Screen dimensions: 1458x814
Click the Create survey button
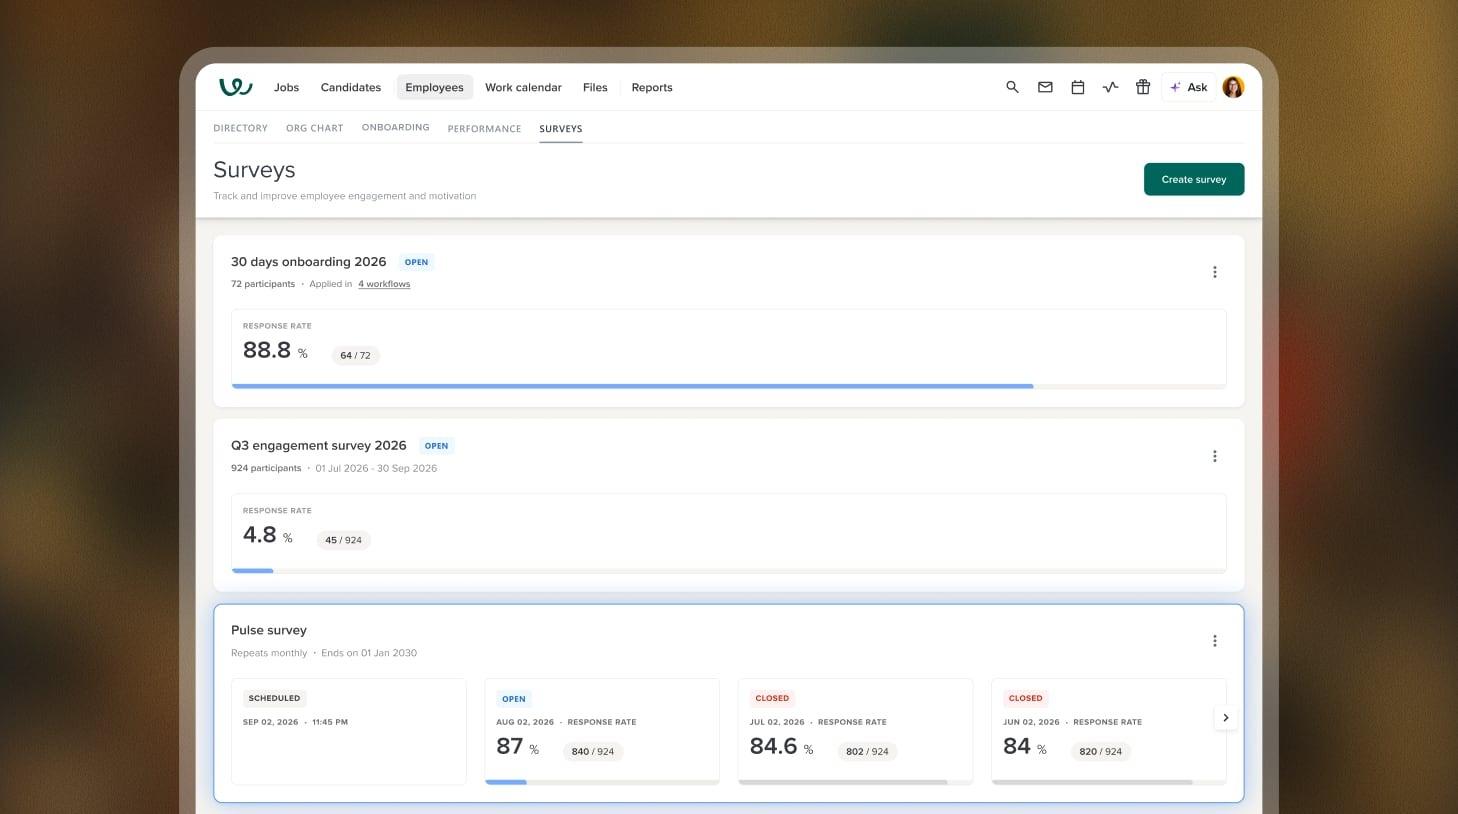point(1194,179)
